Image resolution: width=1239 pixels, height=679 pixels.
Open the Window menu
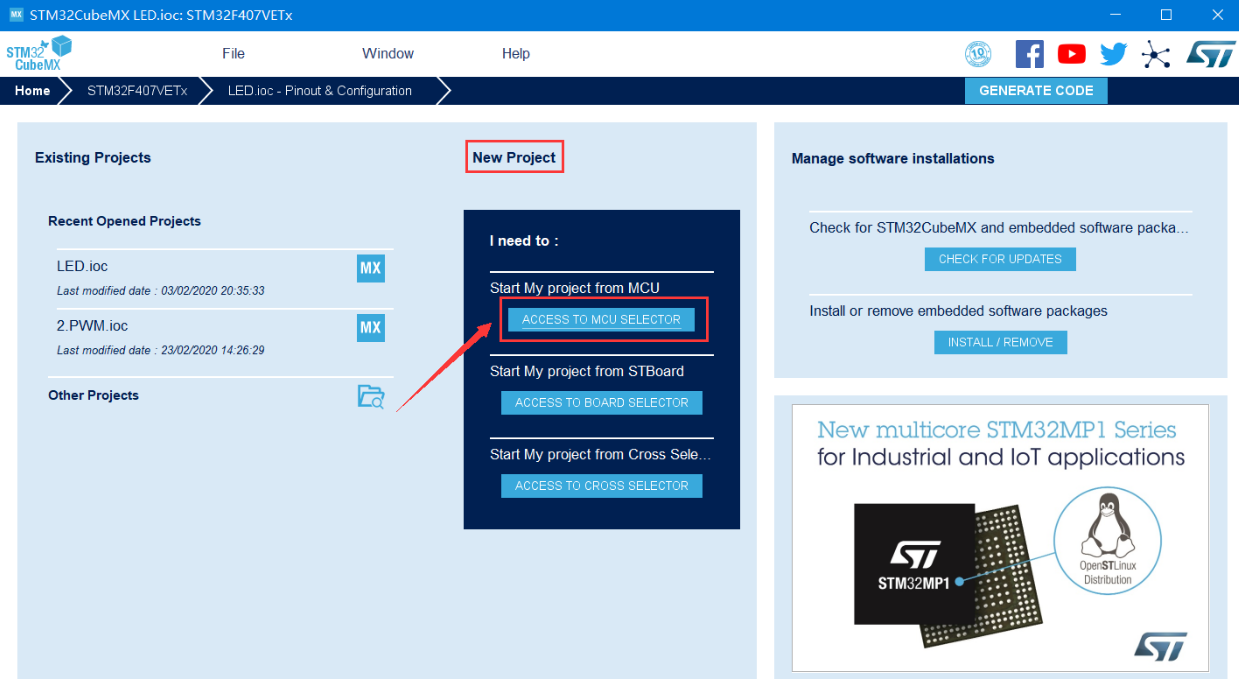(388, 54)
